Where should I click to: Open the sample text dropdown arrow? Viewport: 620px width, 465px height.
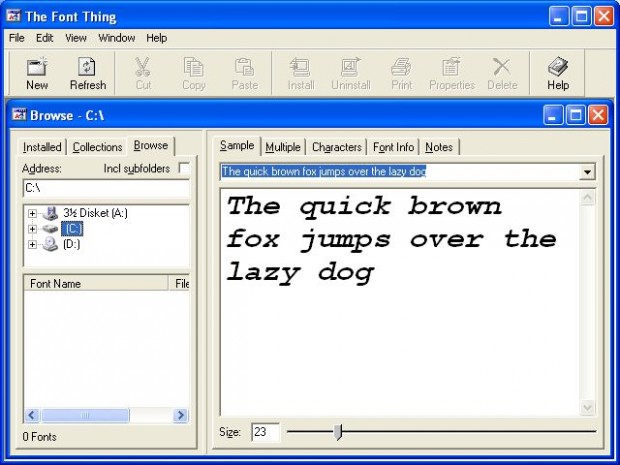coord(587,172)
